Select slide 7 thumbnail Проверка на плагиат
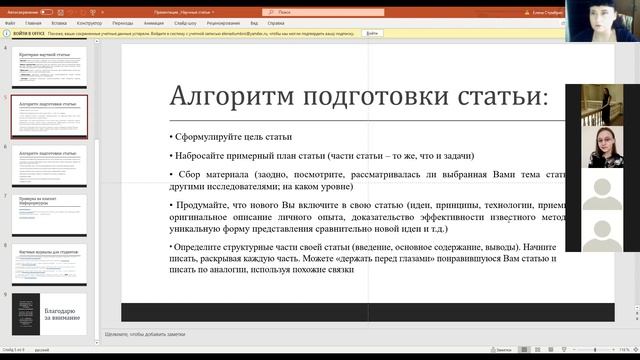 (x=49, y=216)
